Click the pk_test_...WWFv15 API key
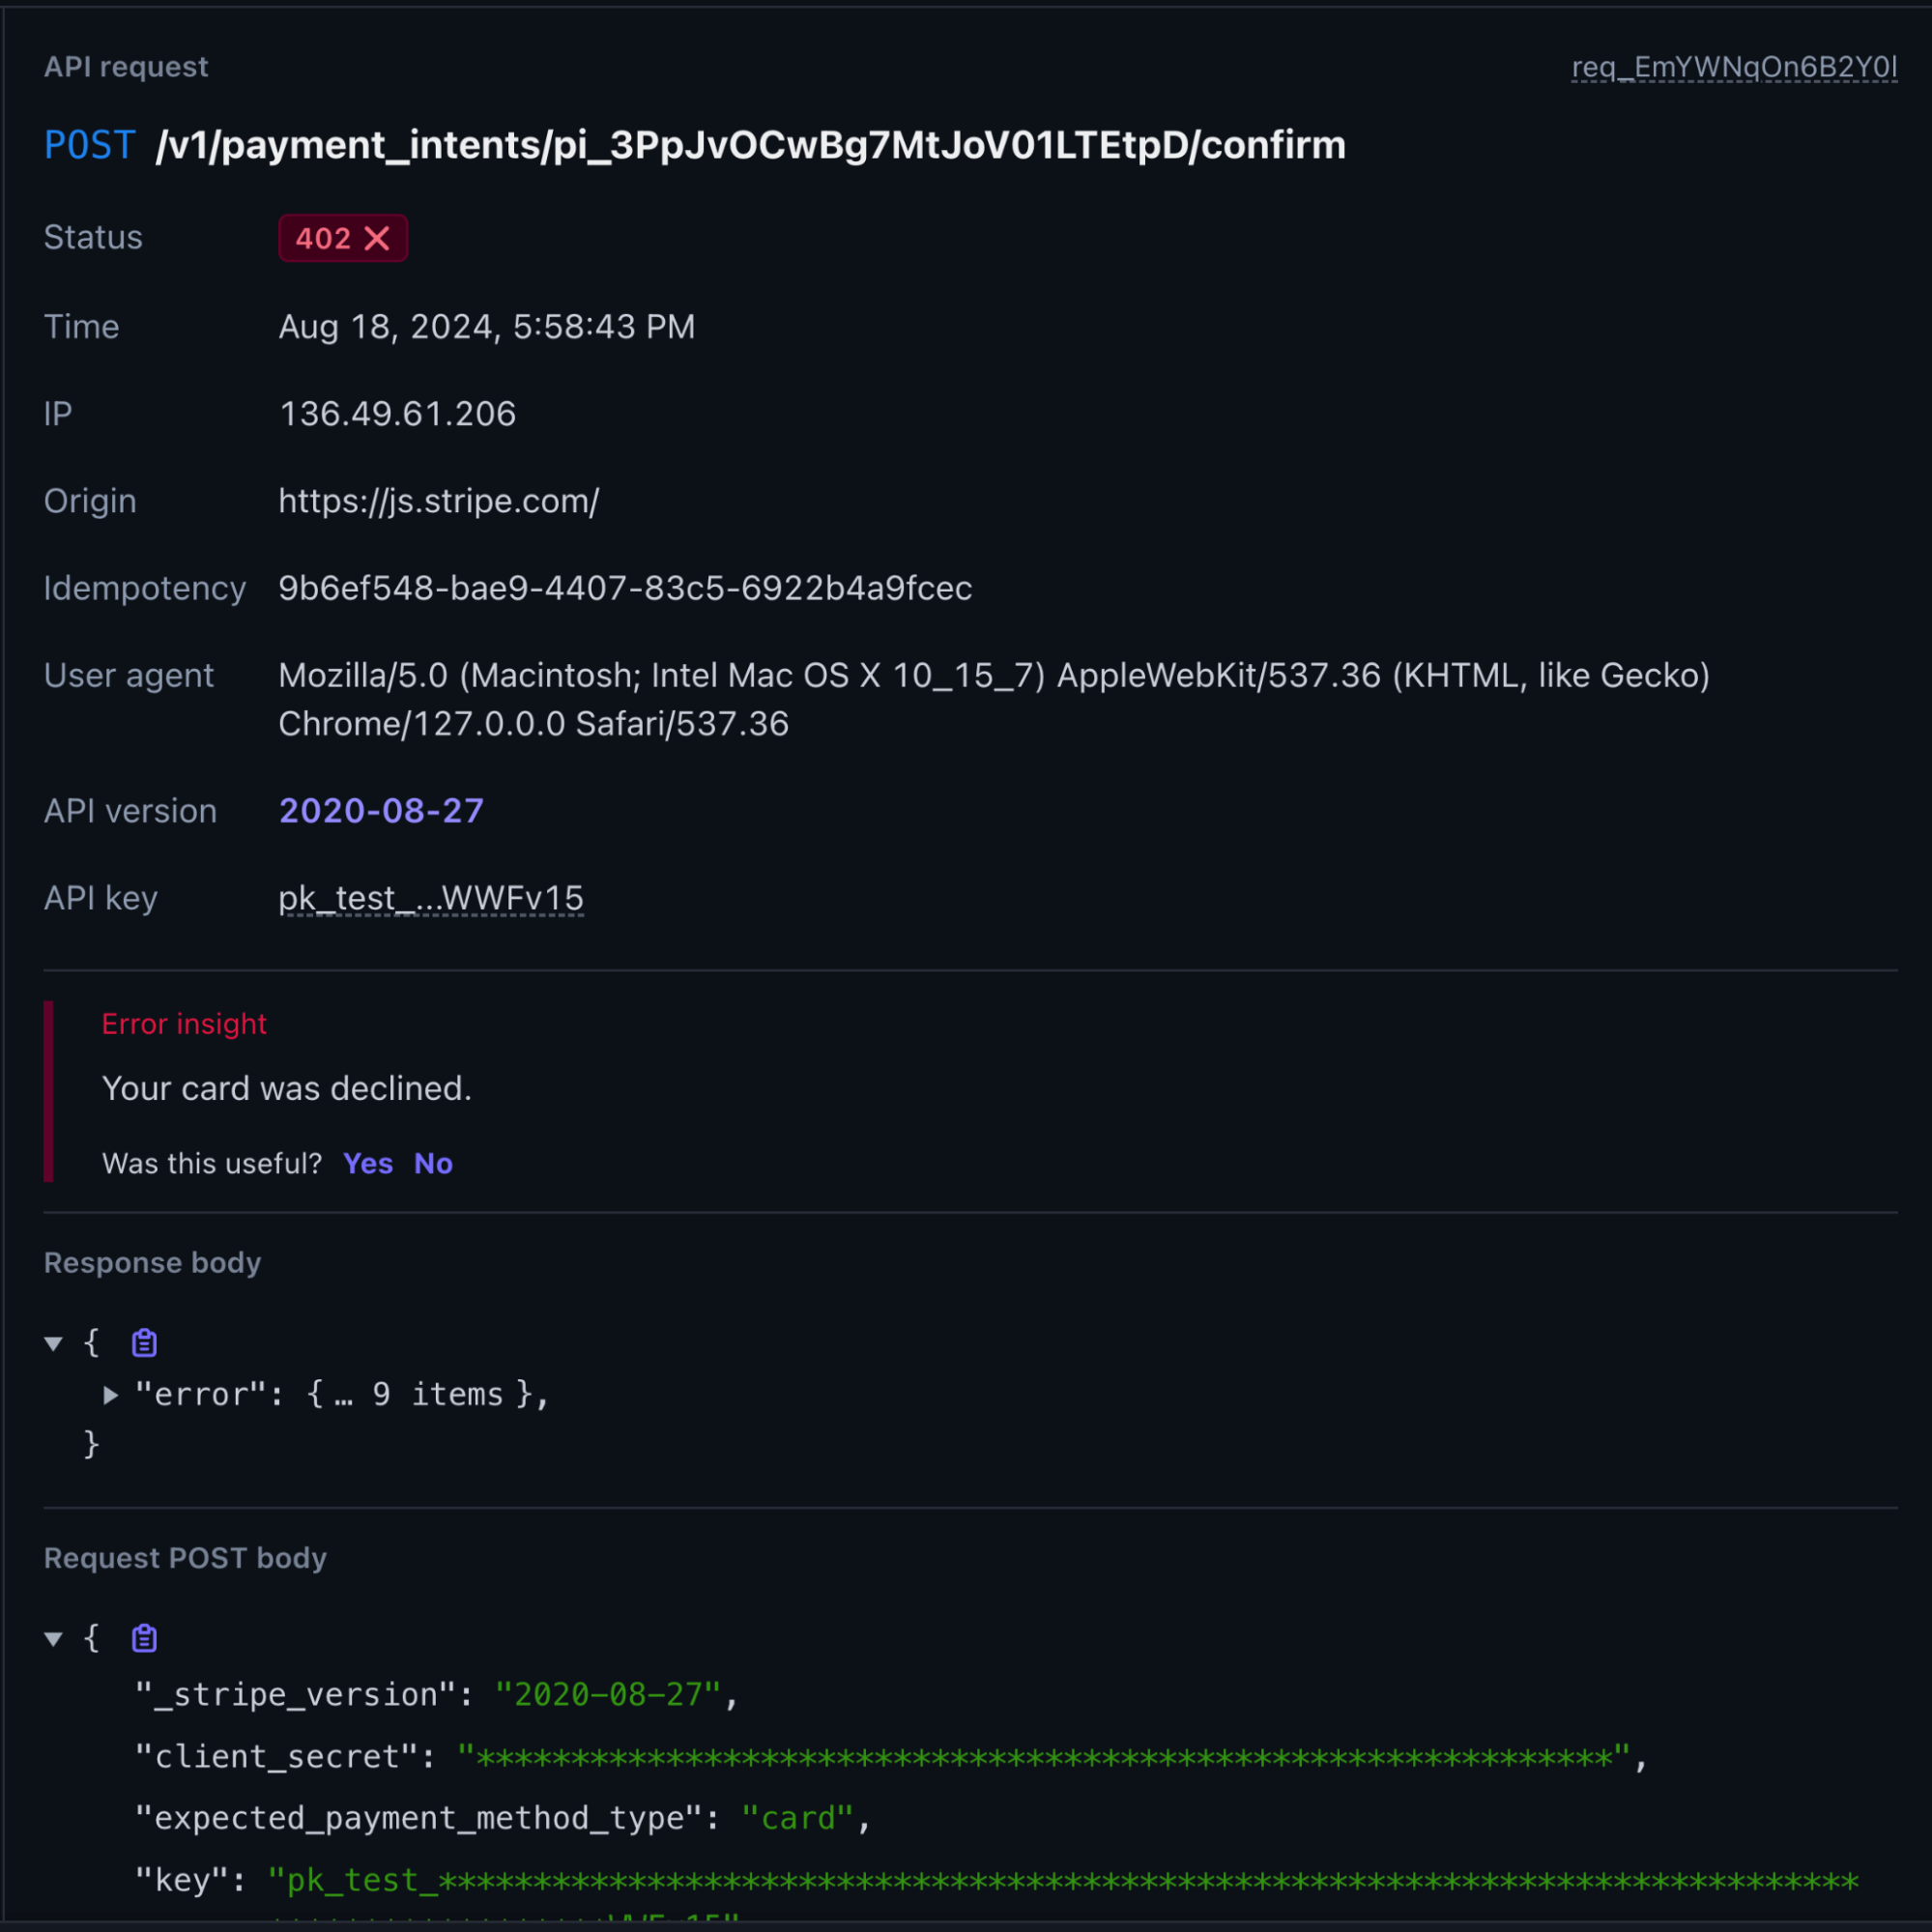 [x=431, y=898]
